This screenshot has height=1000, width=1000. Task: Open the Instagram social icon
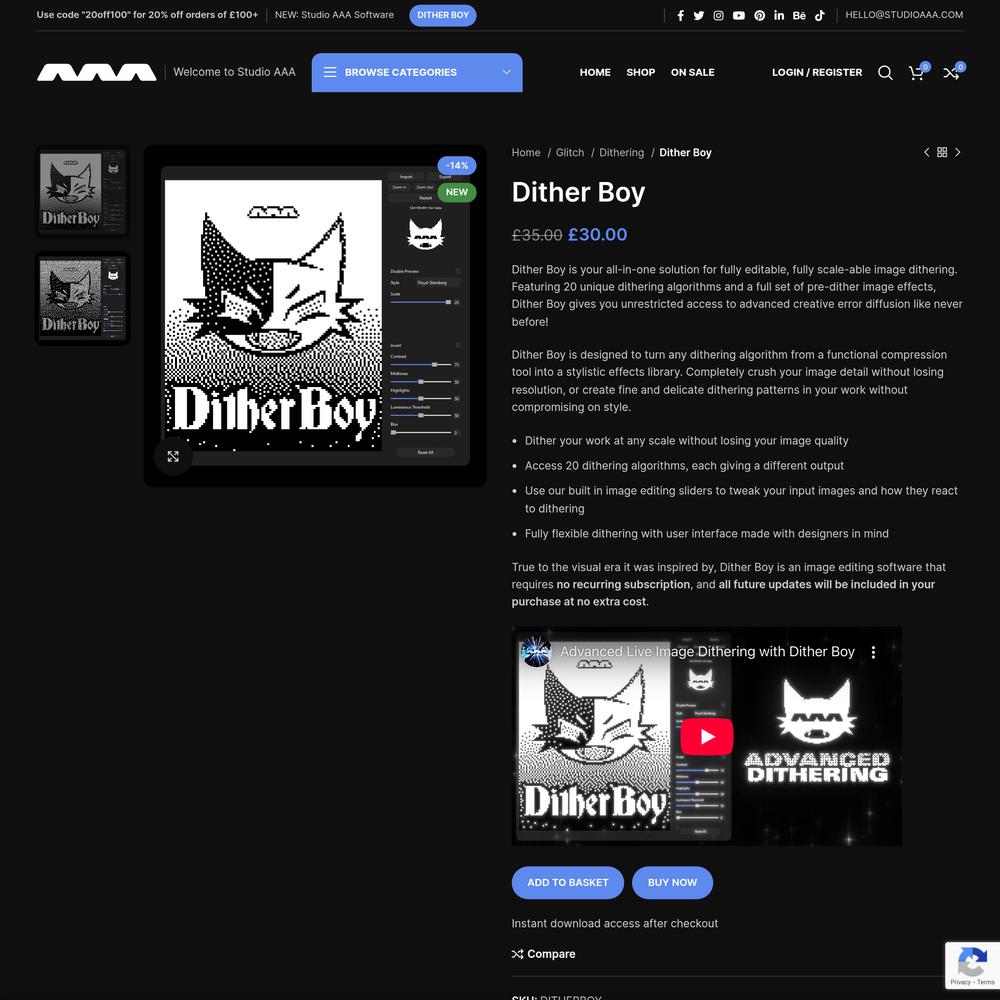[x=719, y=15]
